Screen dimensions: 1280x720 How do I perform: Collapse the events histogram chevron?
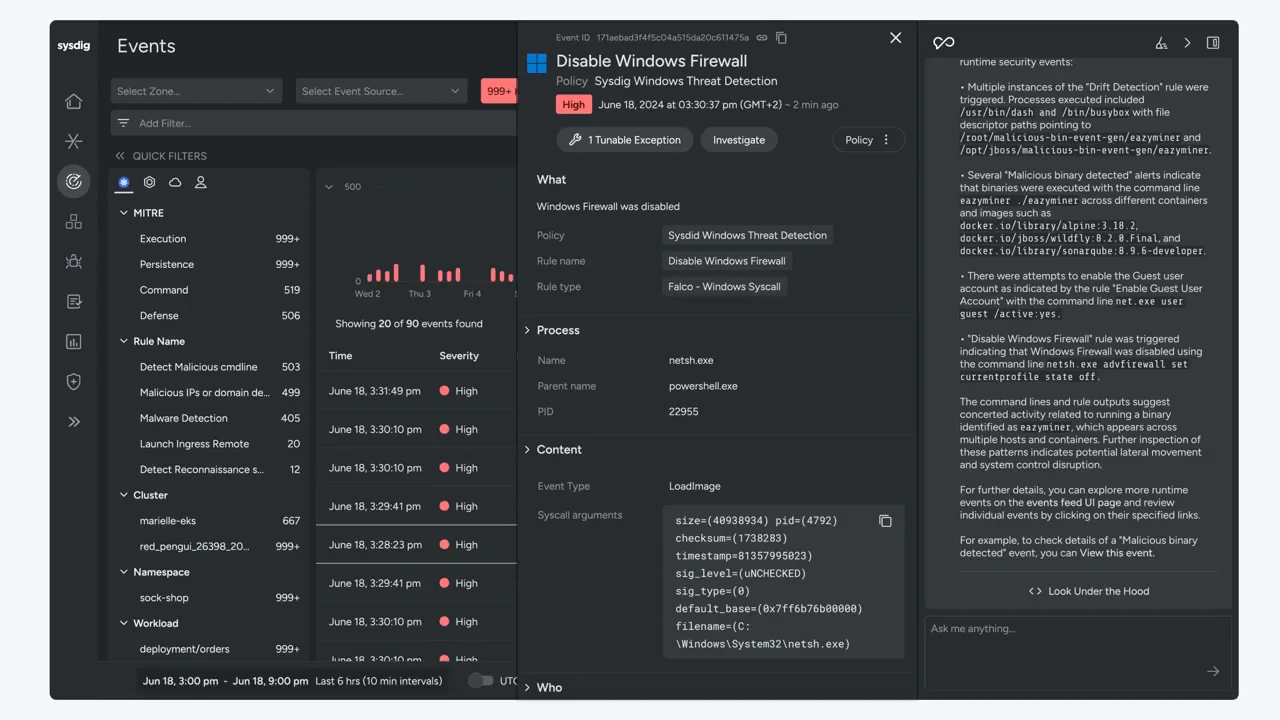click(329, 187)
